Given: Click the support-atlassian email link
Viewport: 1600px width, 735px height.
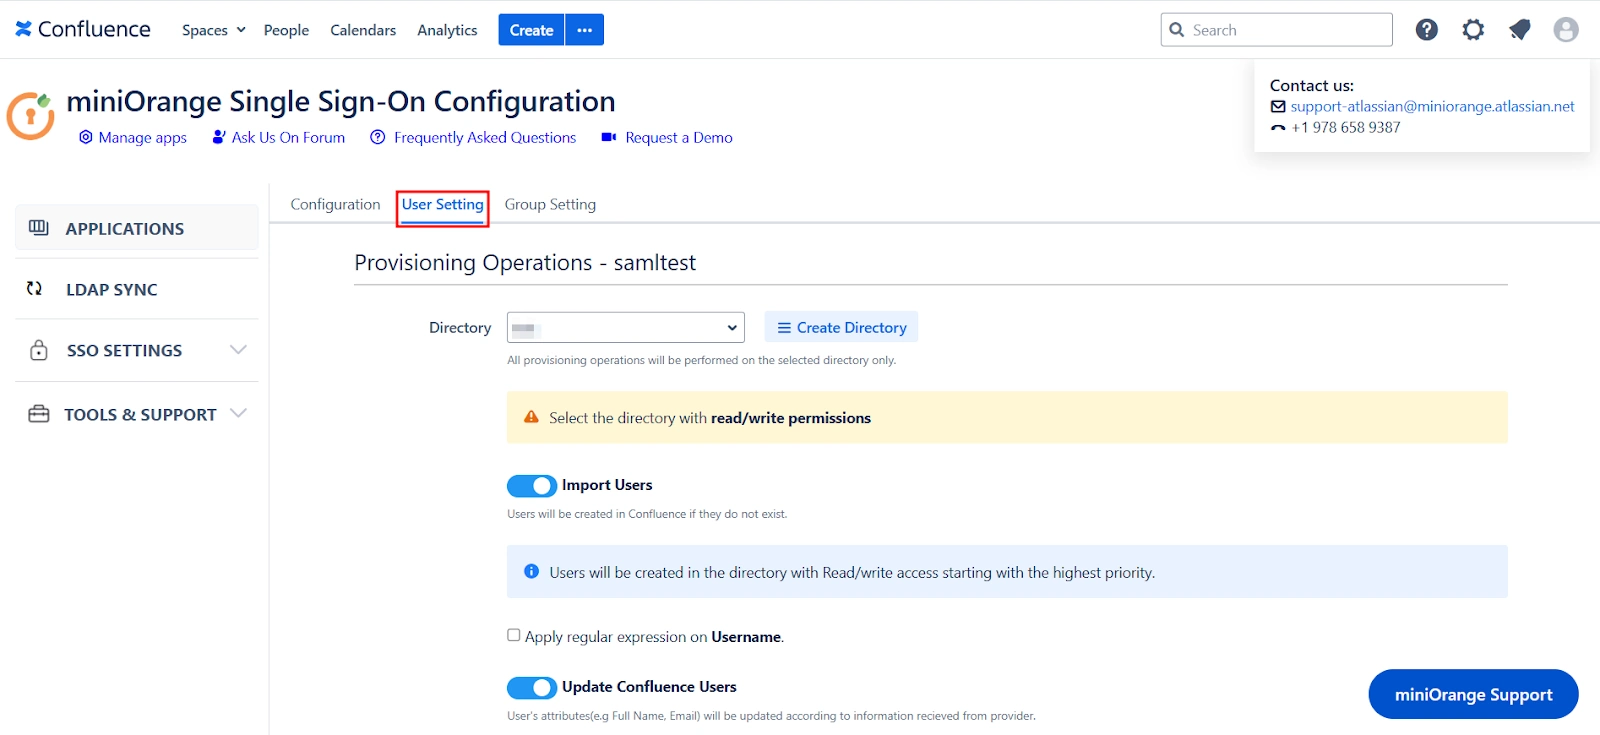Looking at the screenshot, I should click(1432, 106).
